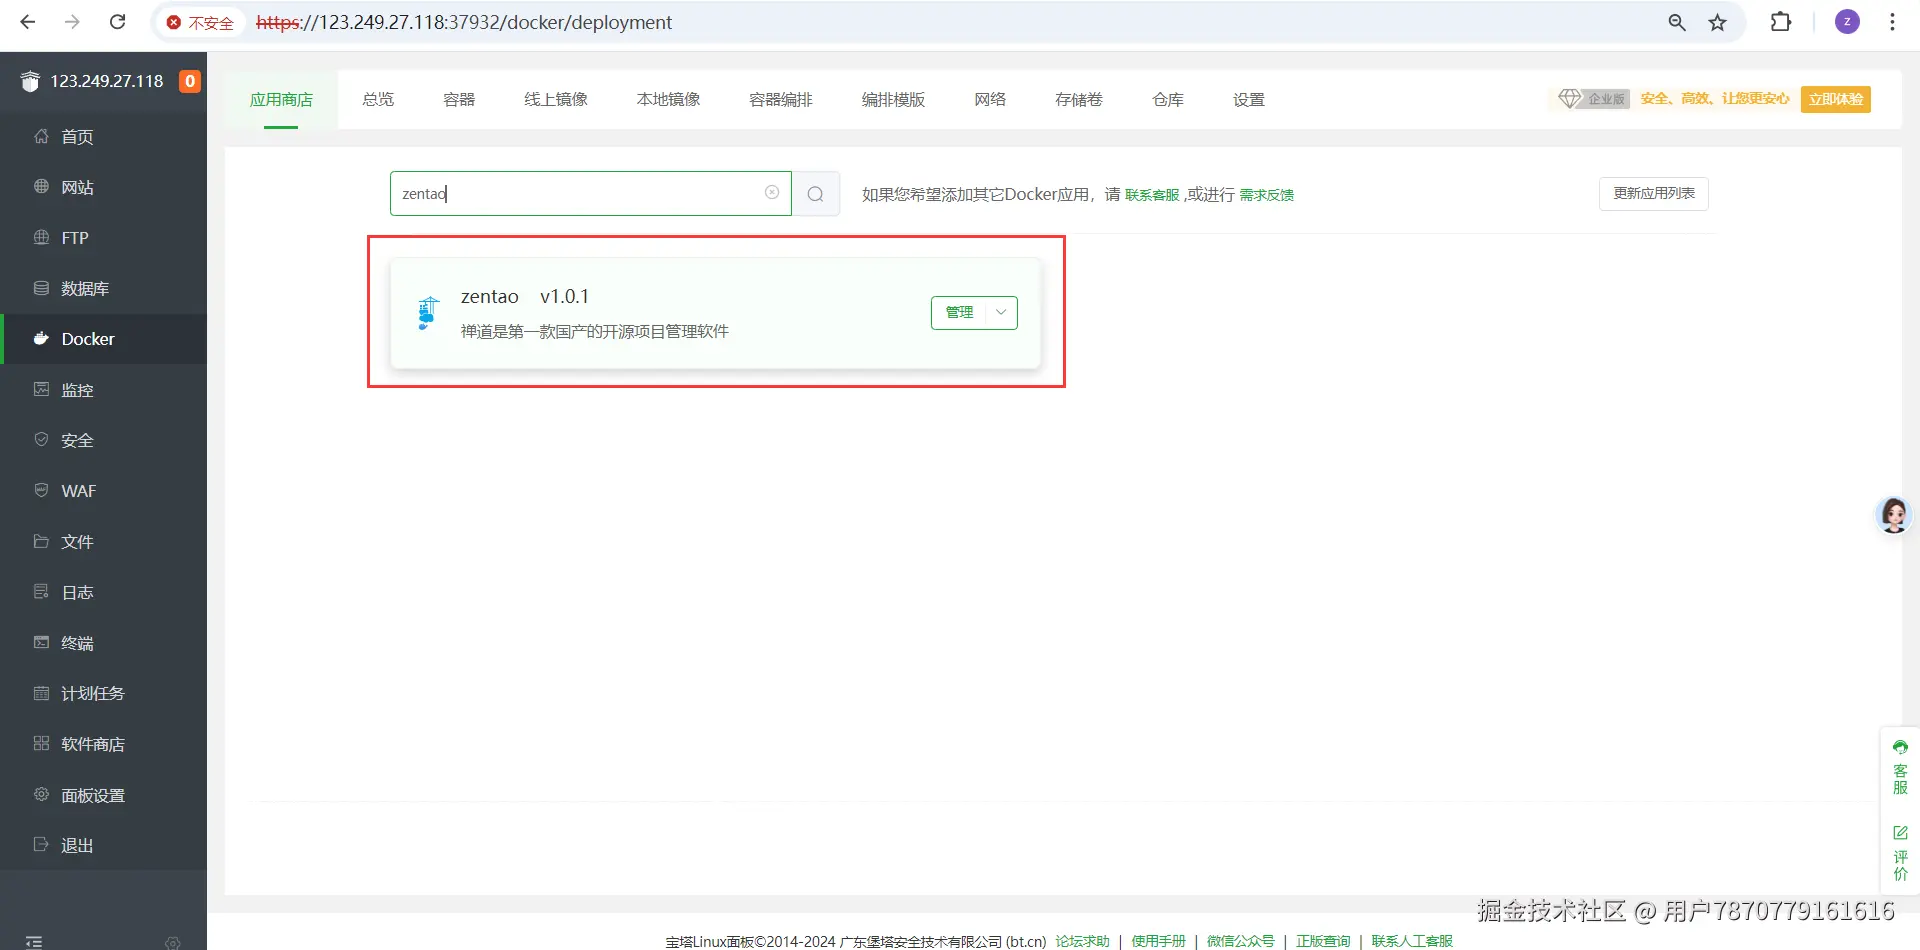Open WAF in sidebar
The width and height of the screenshot is (1920, 950).
point(104,491)
